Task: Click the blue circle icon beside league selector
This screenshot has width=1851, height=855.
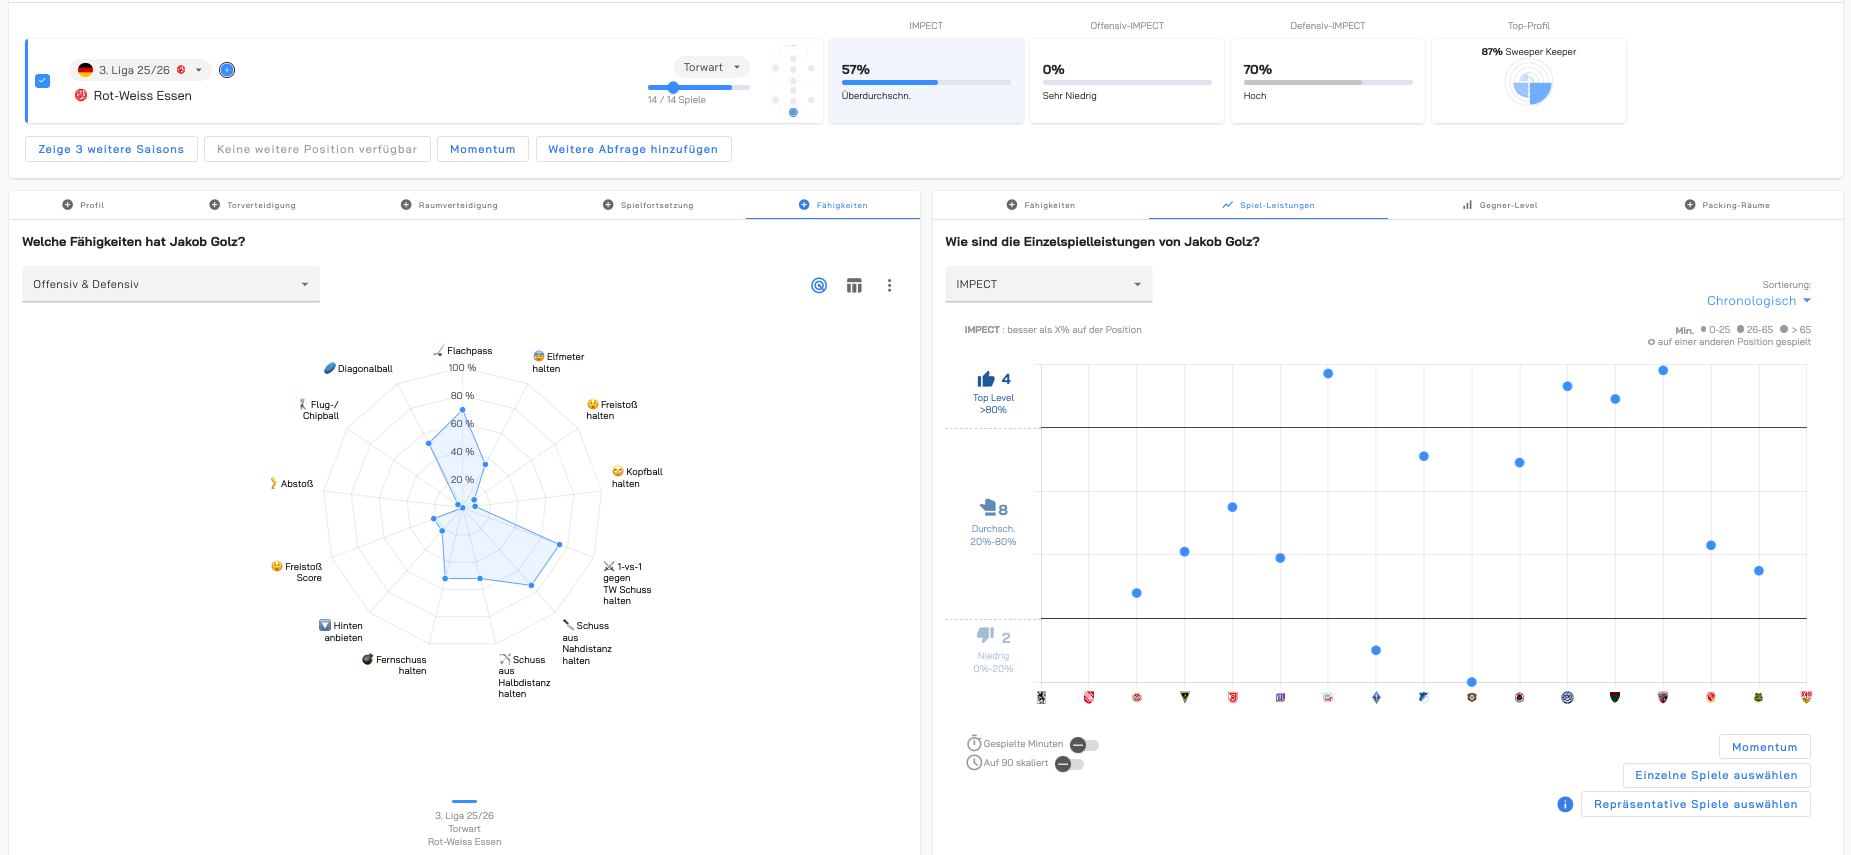Action: click(227, 70)
